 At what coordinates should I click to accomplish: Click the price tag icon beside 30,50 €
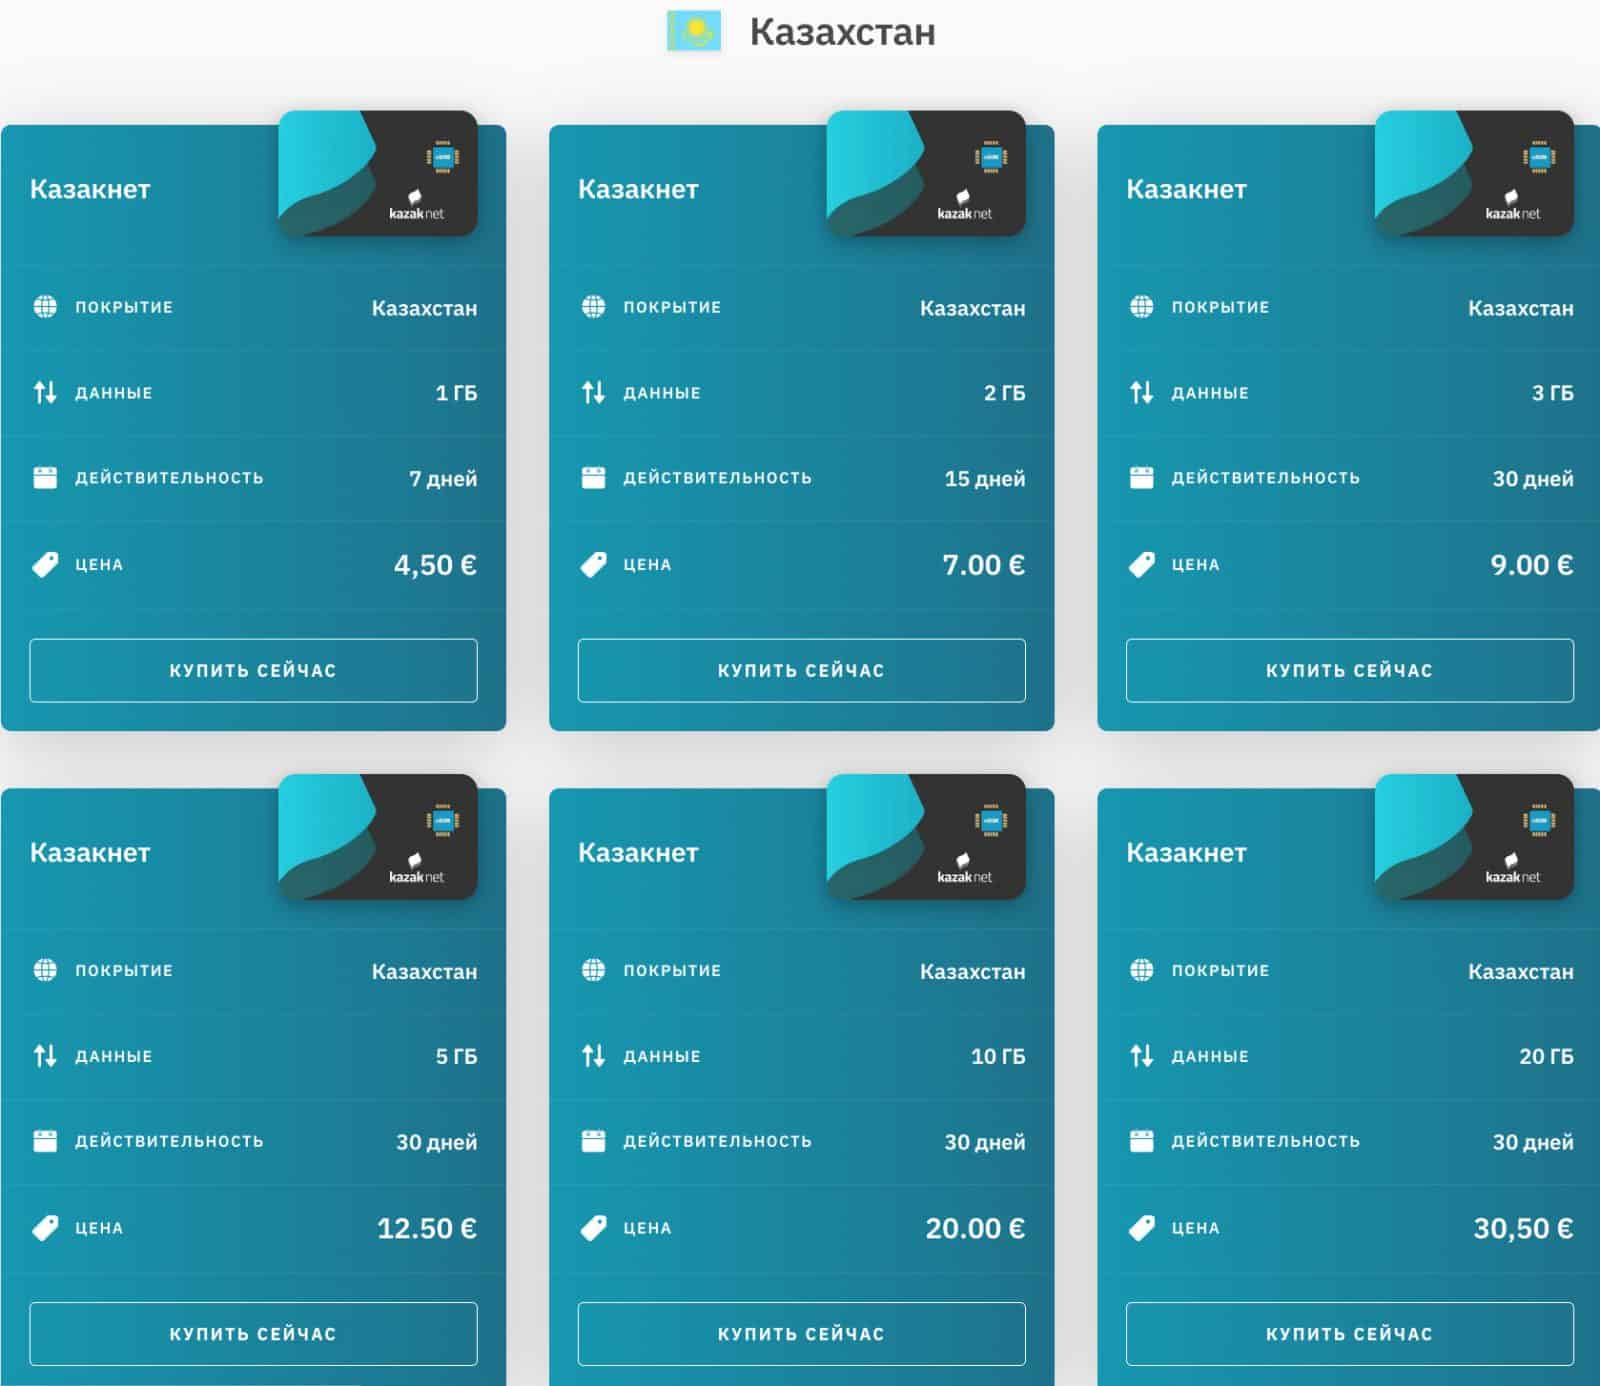1141,1227
